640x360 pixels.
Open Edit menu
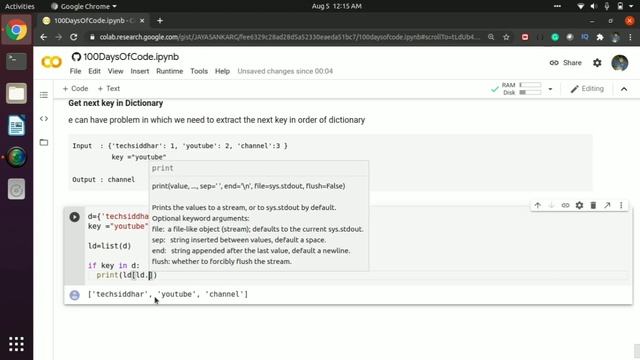pyautogui.click(x=94, y=71)
